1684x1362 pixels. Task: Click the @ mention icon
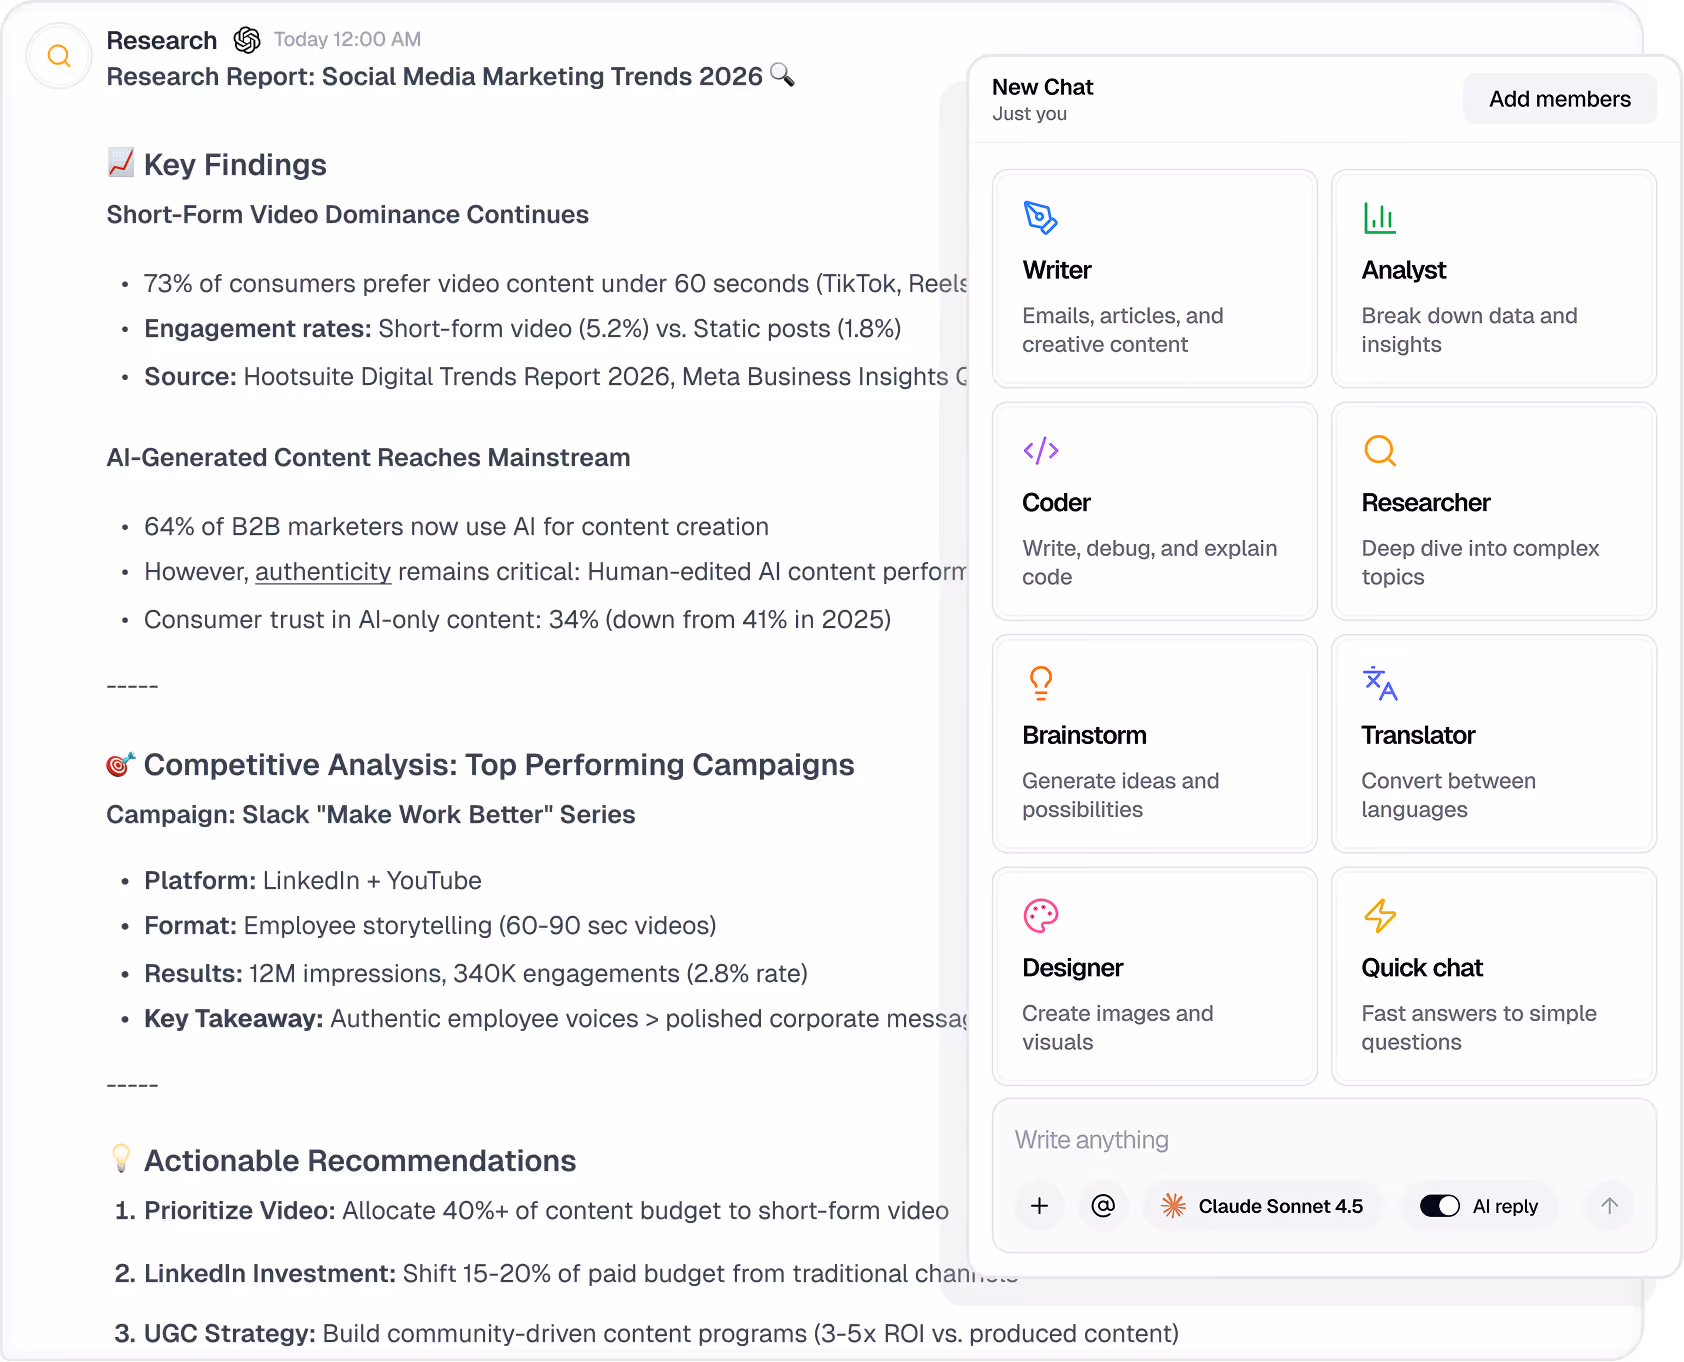coord(1103,1206)
